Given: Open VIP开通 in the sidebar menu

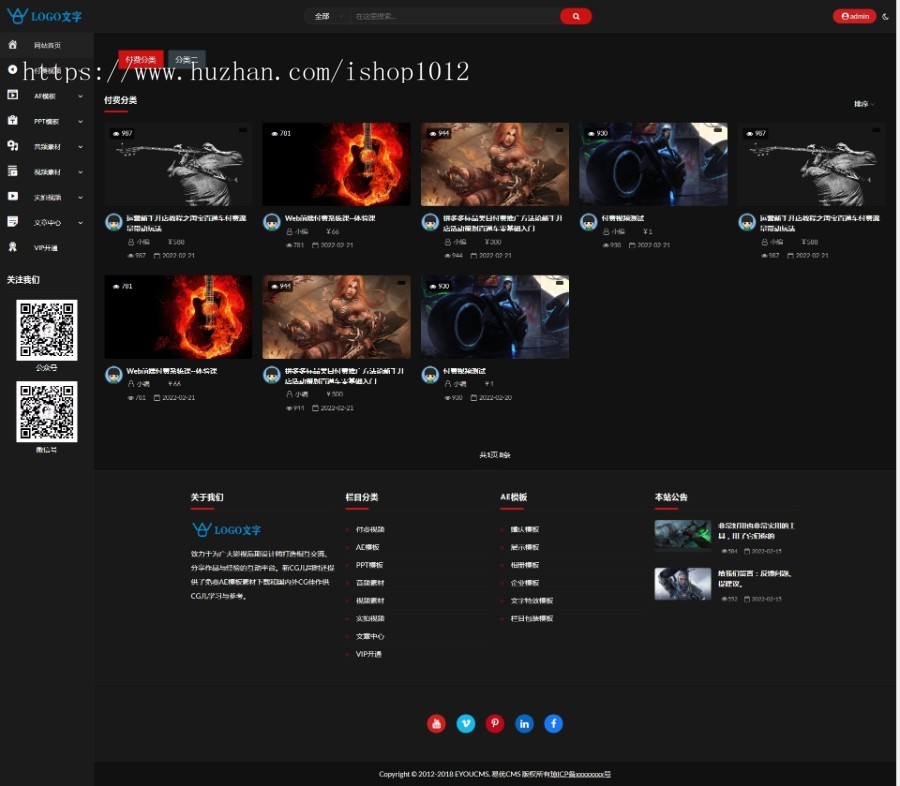Looking at the screenshot, I should coord(45,247).
